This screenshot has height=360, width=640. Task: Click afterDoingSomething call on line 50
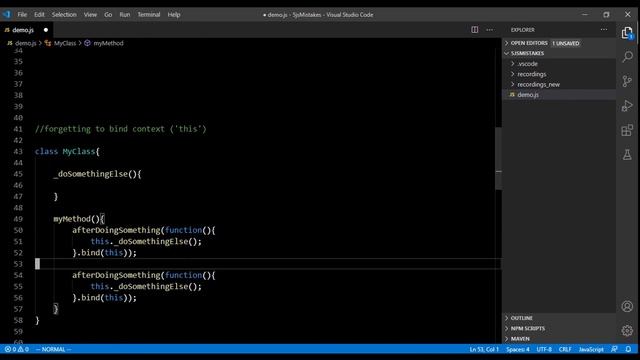pyautogui.click(x=116, y=230)
